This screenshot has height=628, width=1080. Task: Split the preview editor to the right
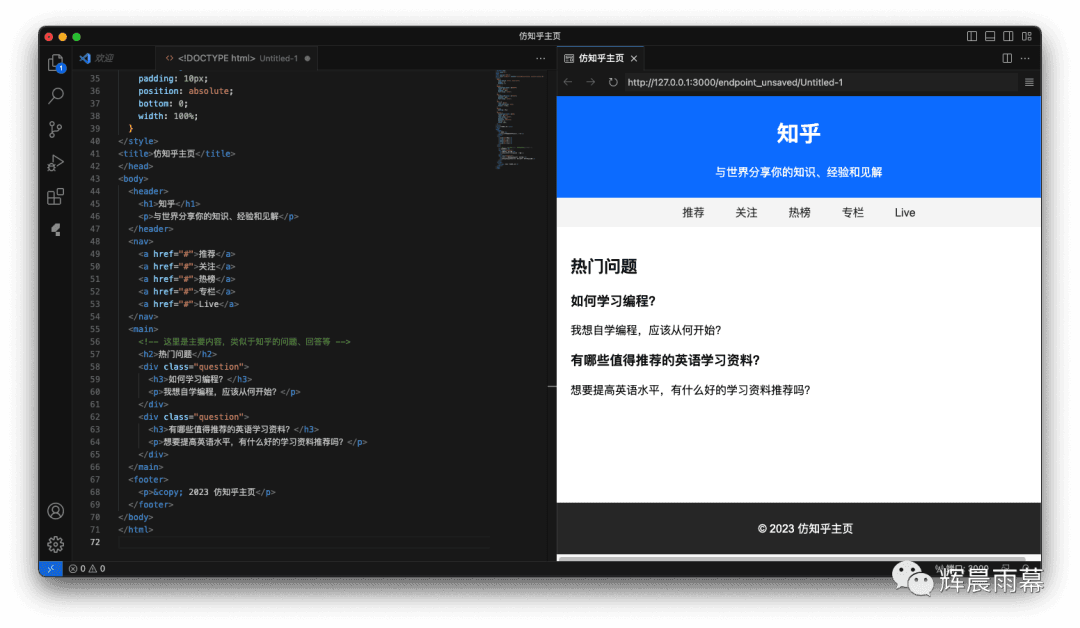tap(1007, 59)
